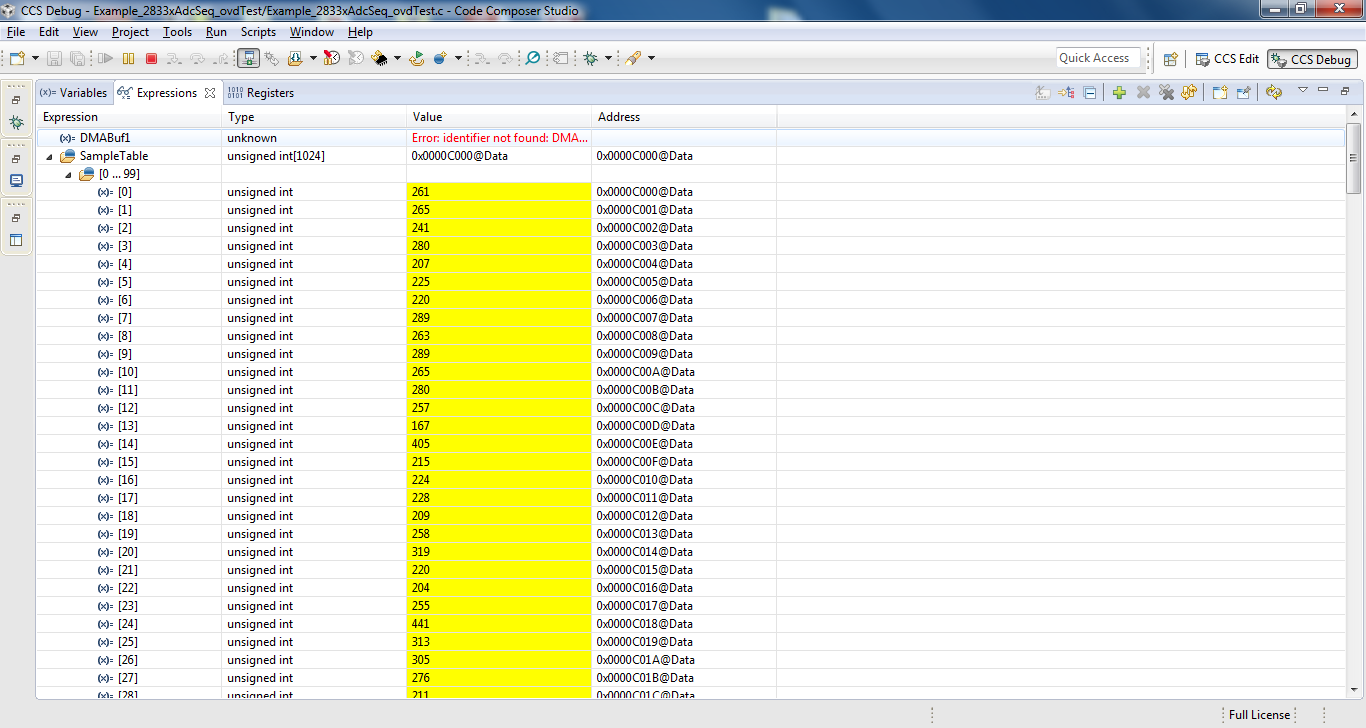Click the Open Perspective icon
Viewport: 1366px width, 728px height.
[1170, 59]
